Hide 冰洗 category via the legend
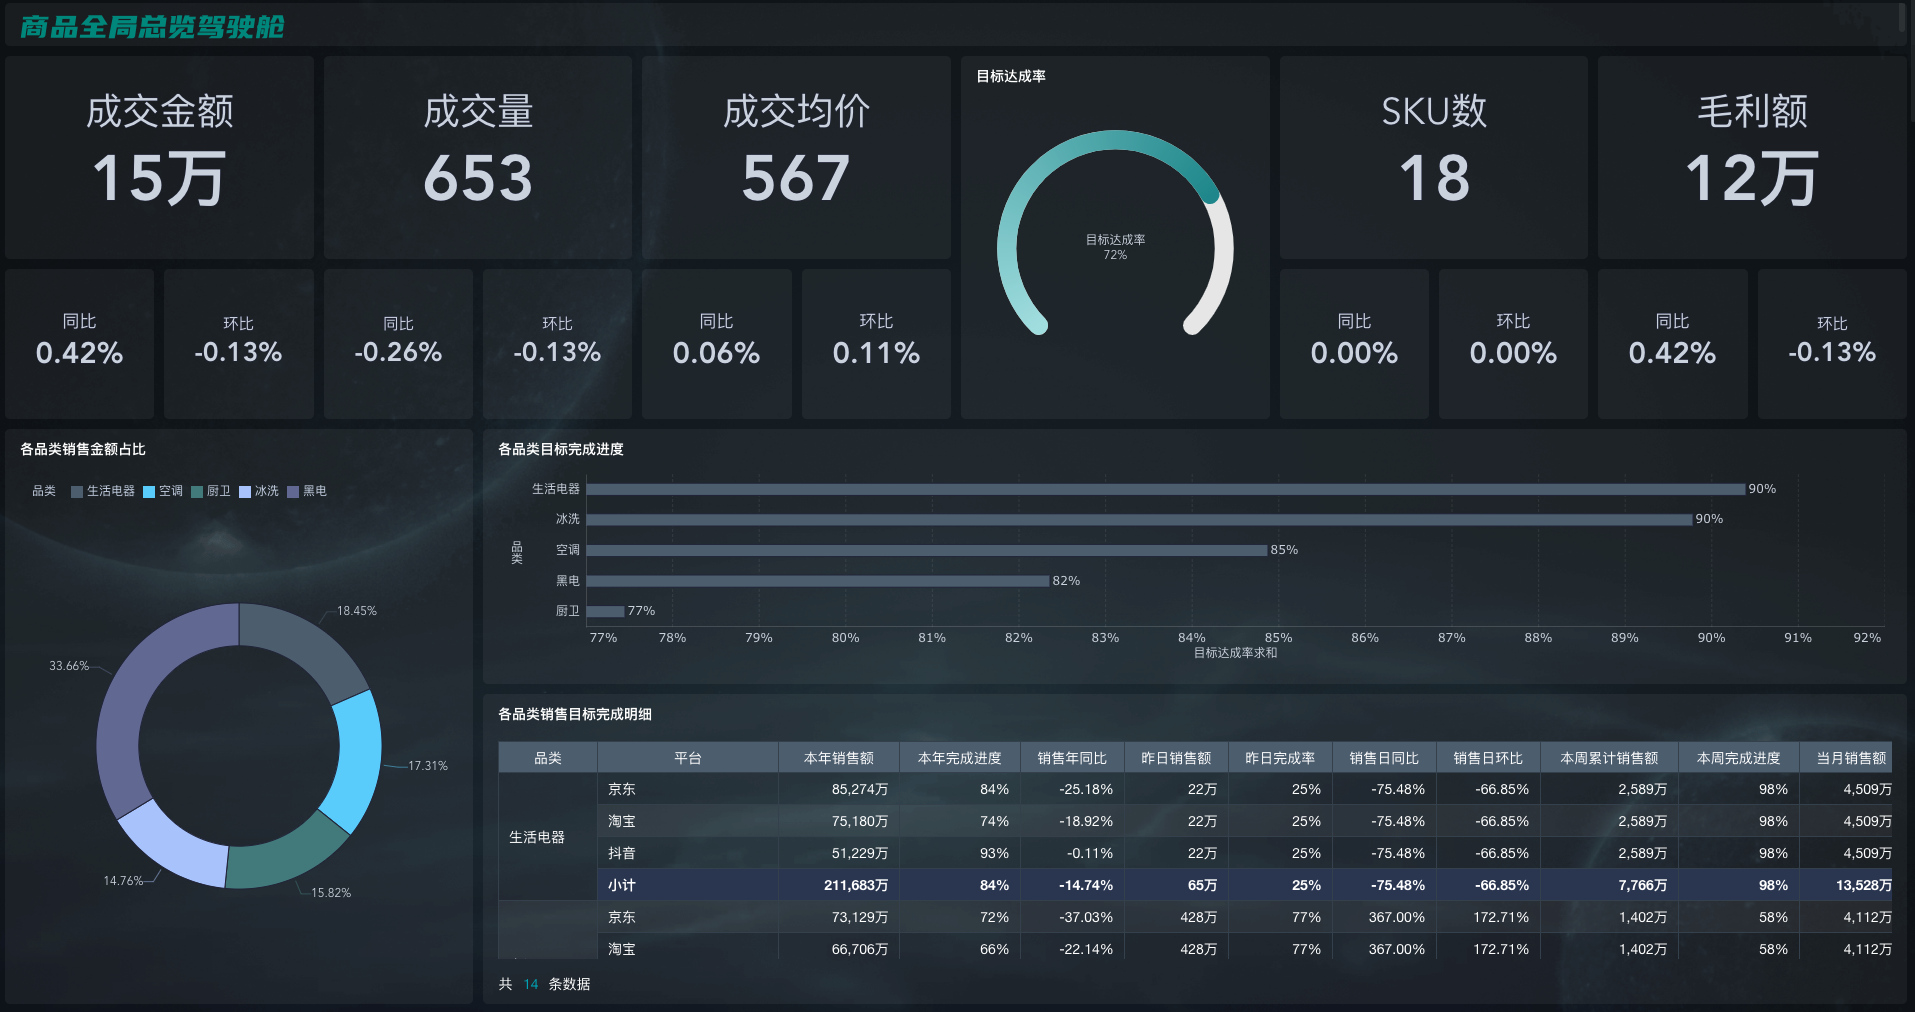The width and height of the screenshot is (1915, 1012). coord(259,491)
